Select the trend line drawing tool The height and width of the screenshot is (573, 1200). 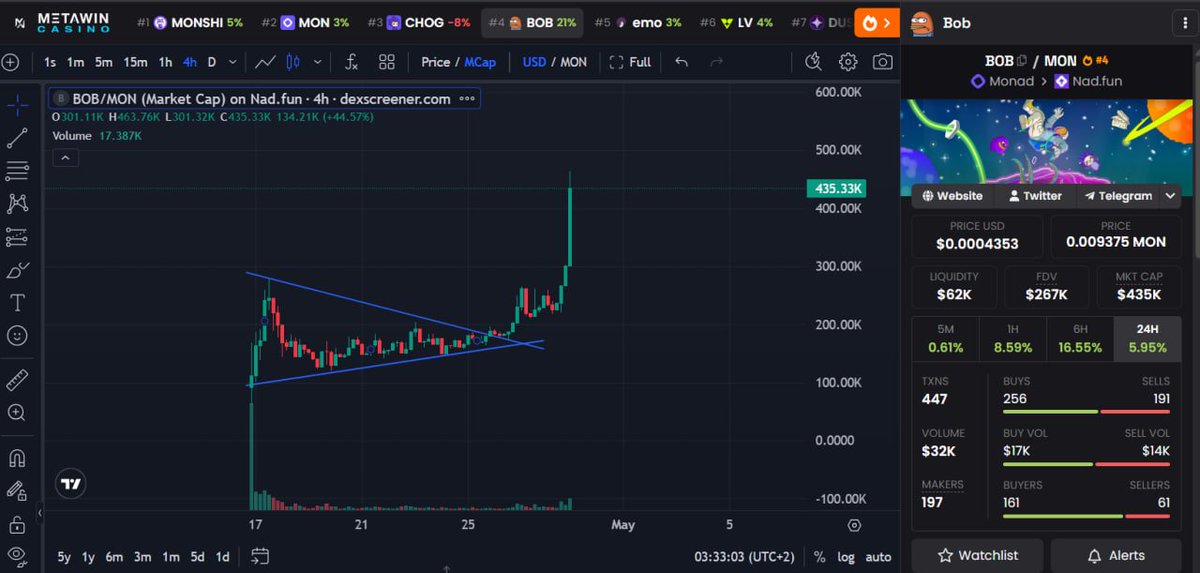pyautogui.click(x=17, y=138)
